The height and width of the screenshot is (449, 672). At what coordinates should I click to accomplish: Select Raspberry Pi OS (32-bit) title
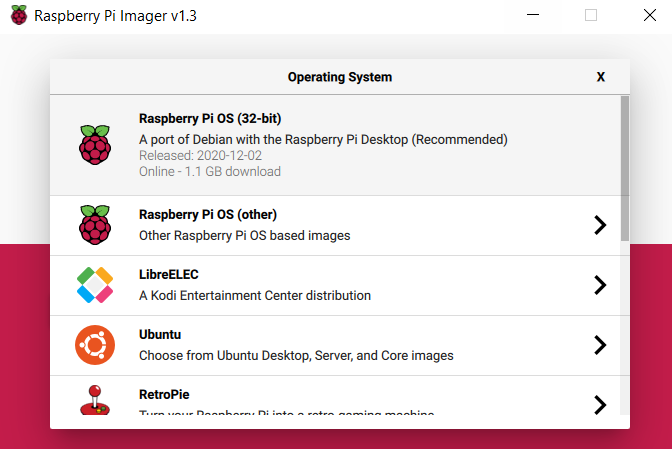(210, 119)
